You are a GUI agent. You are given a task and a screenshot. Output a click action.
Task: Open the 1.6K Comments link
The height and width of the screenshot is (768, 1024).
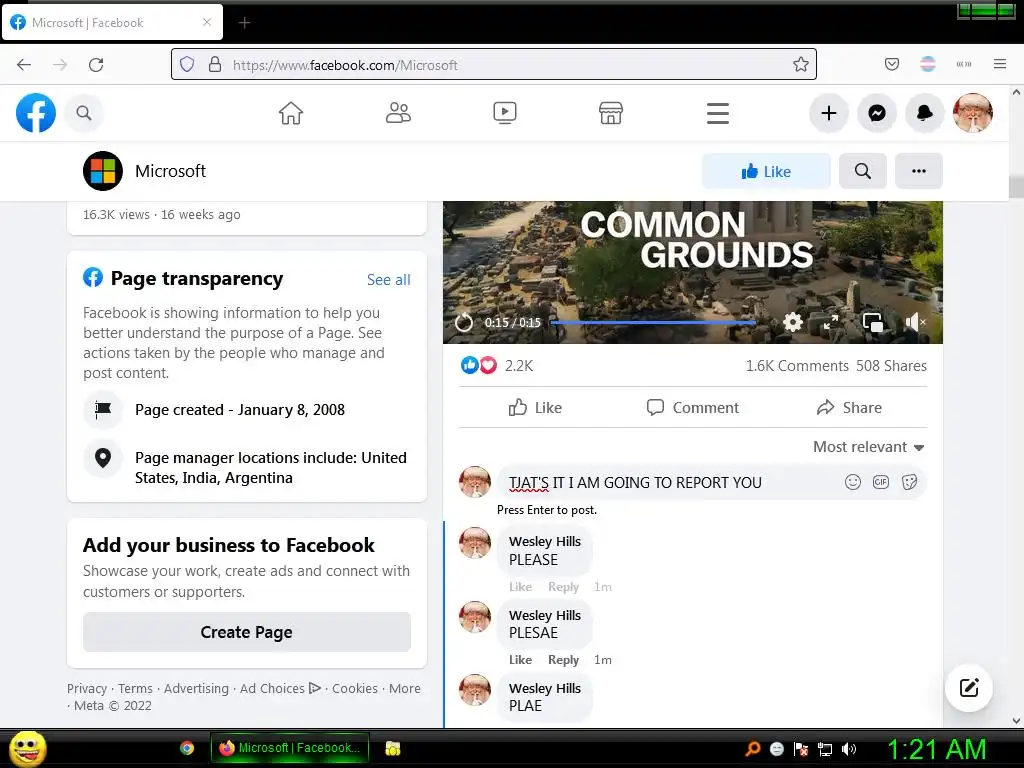797,366
